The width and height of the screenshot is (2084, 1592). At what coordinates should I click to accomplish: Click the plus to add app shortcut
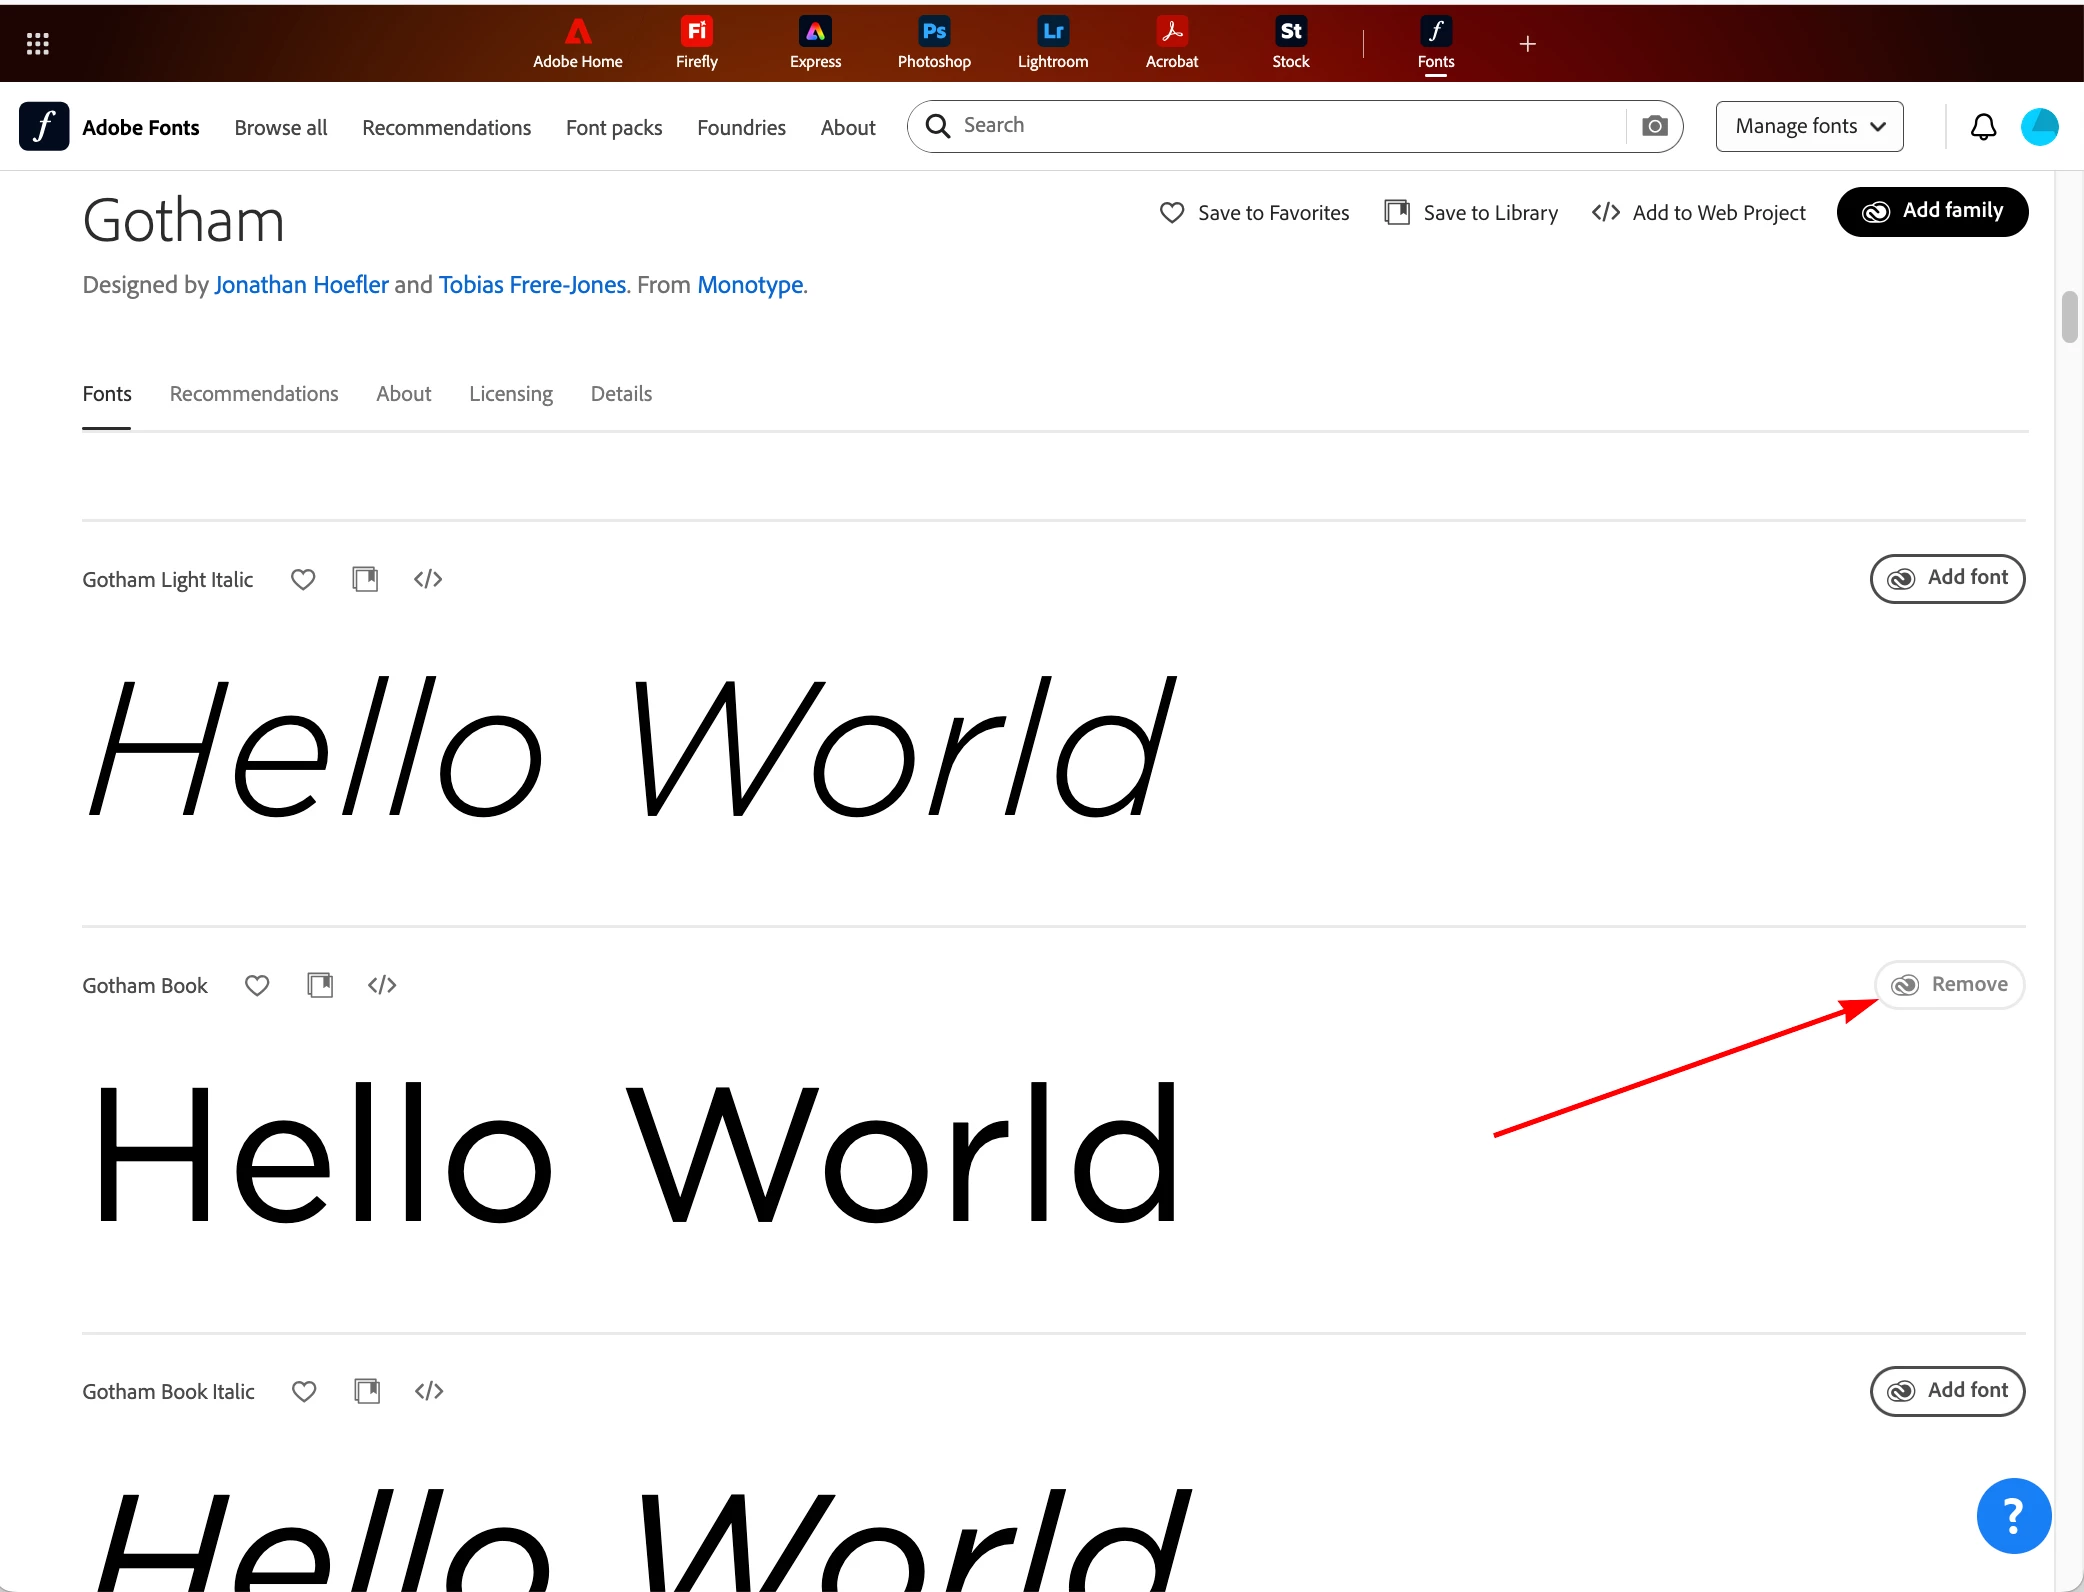pyautogui.click(x=1527, y=43)
